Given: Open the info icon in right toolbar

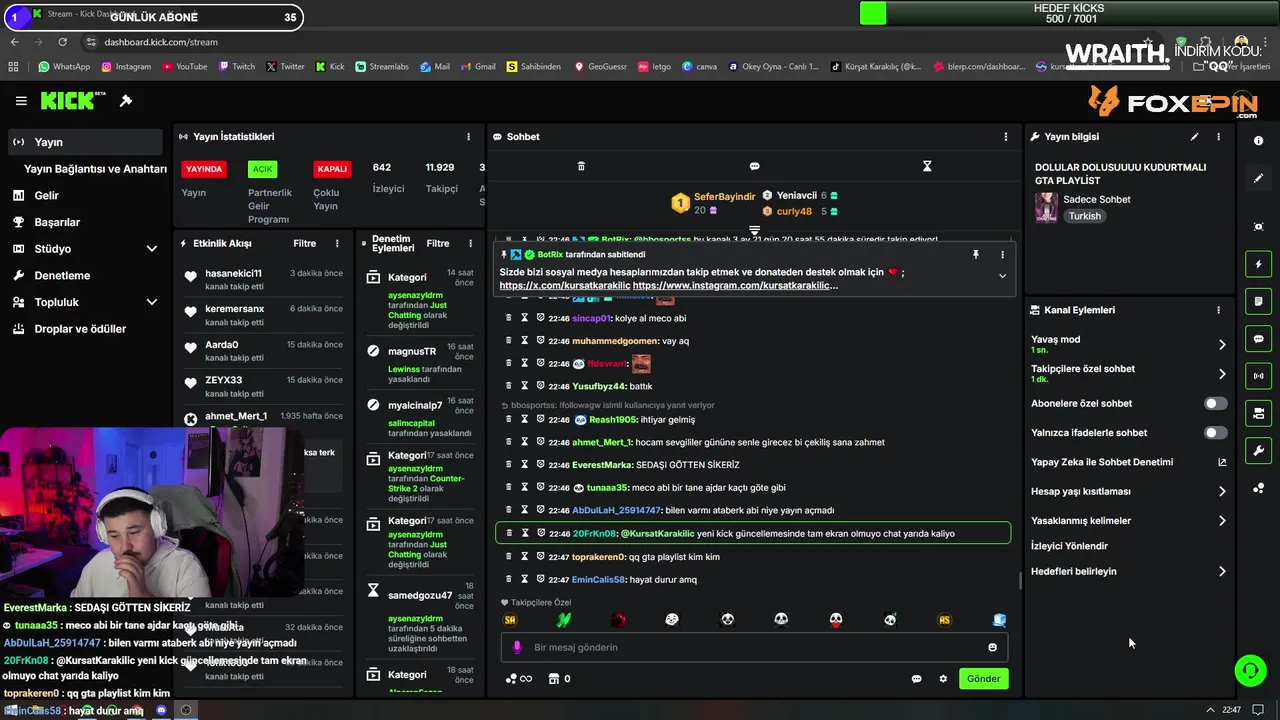Looking at the screenshot, I should (1258, 141).
